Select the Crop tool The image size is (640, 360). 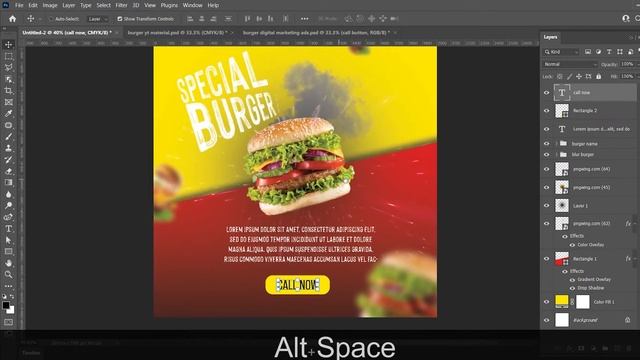click(9, 91)
